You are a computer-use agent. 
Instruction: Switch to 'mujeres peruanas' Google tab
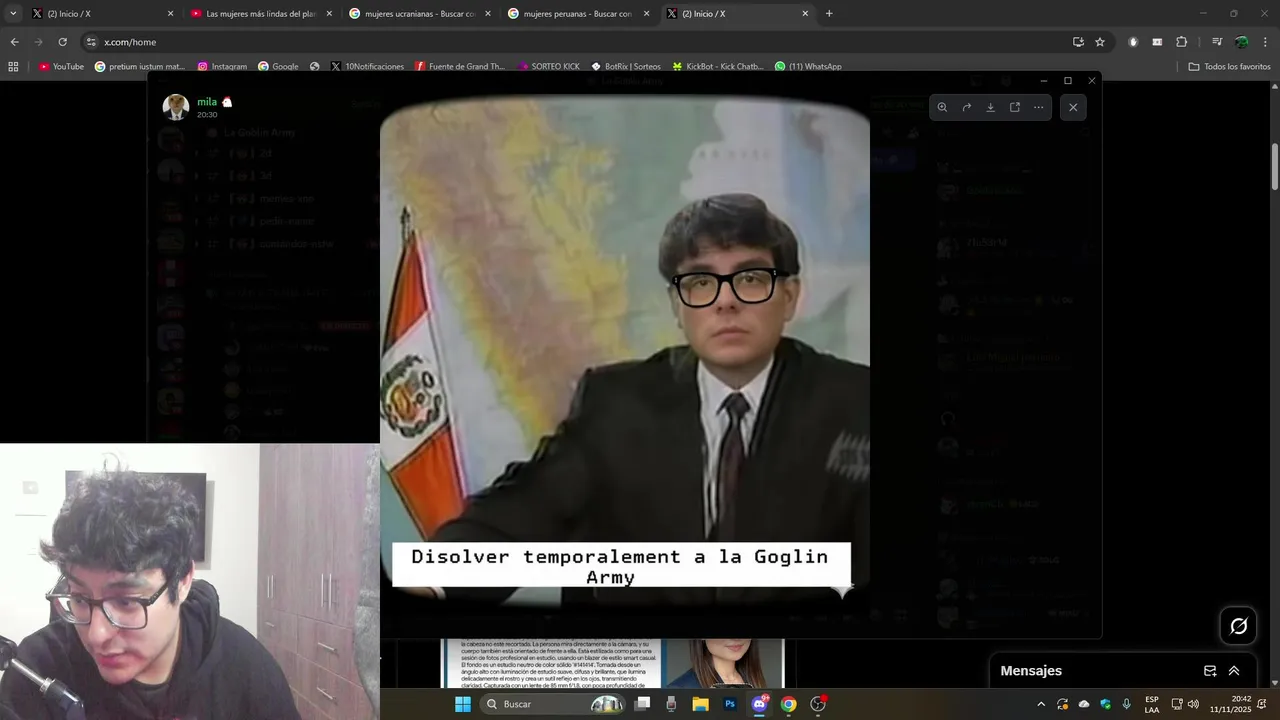pyautogui.click(x=577, y=14)
